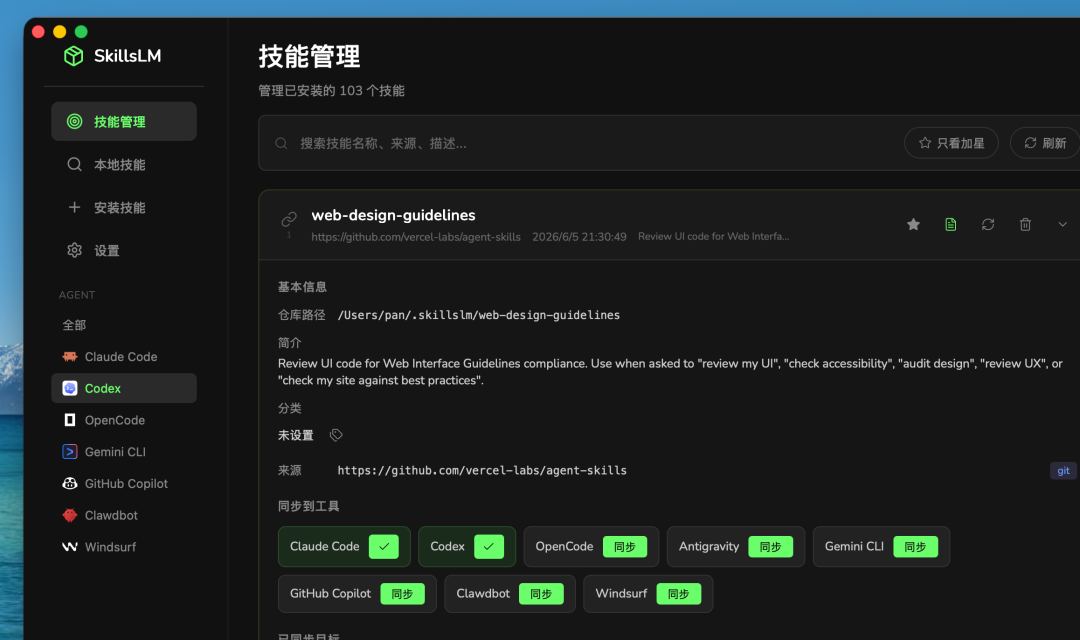Click the 未设置 category text

tap(295, 435)
